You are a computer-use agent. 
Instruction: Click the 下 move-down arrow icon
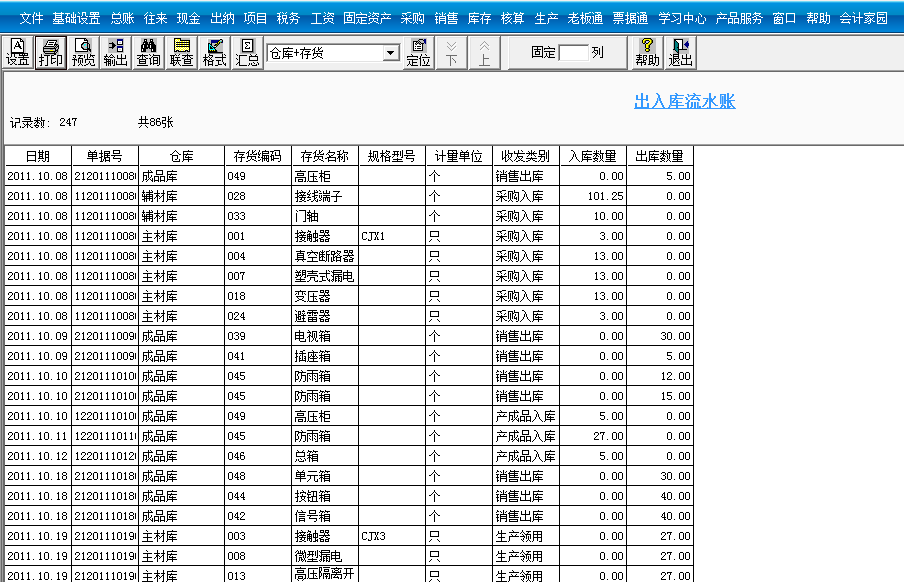pos(450,51)
